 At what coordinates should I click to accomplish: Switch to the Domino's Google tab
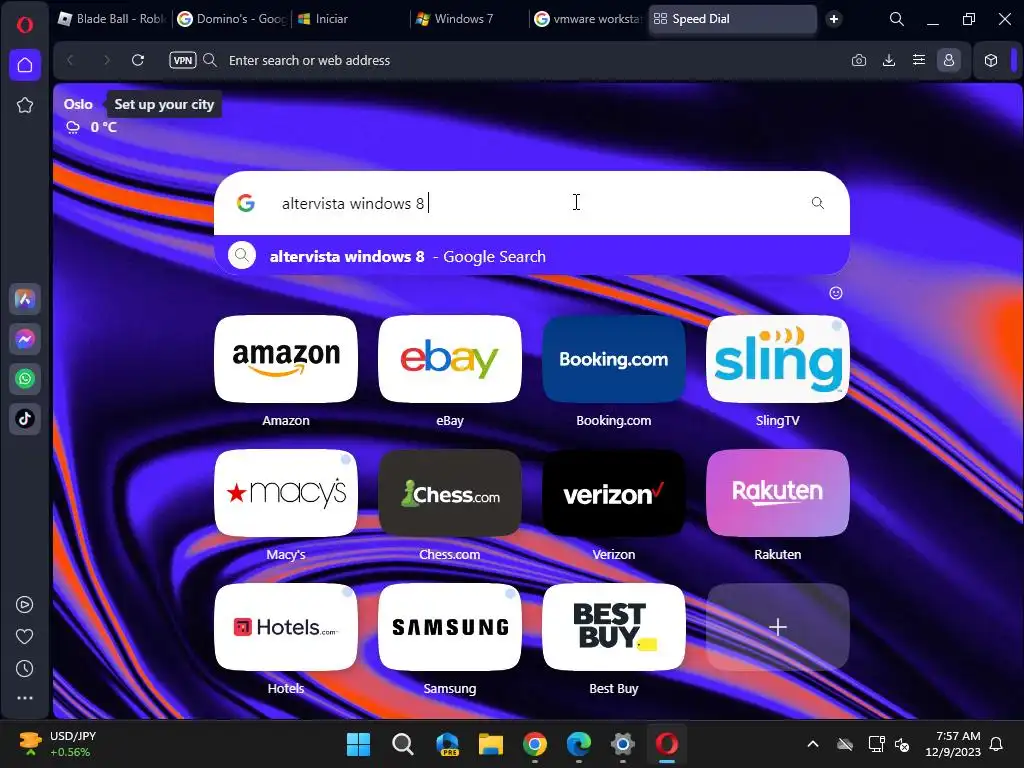(x=232, y=19)
